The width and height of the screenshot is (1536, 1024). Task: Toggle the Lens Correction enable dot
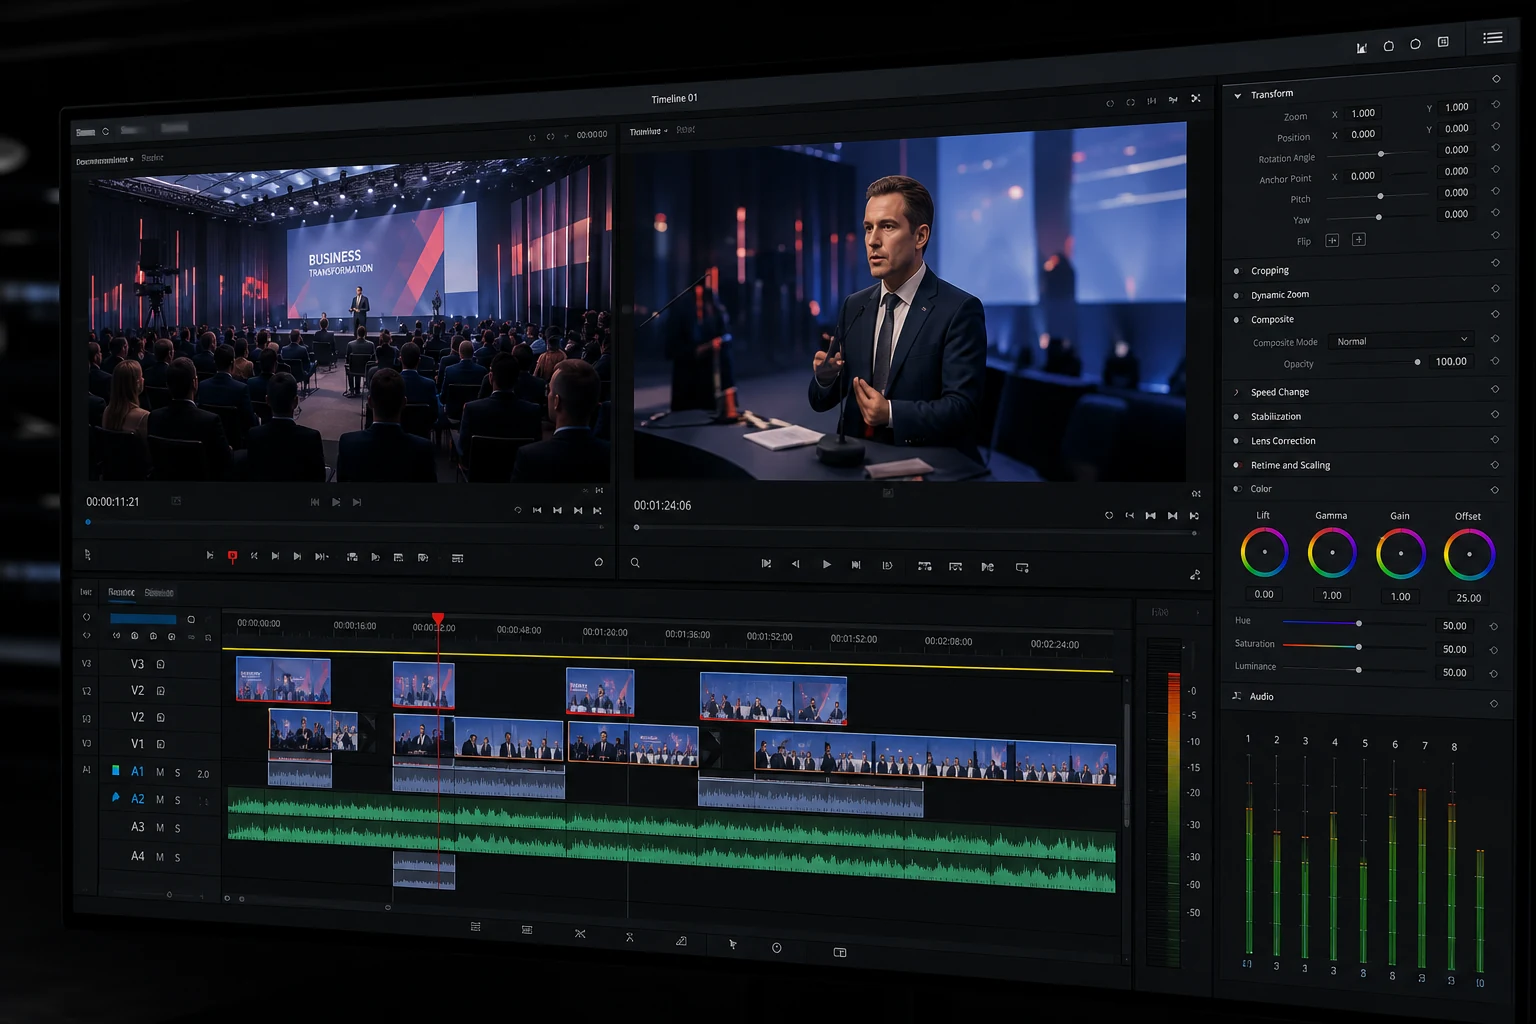(x=1237, y=441)
